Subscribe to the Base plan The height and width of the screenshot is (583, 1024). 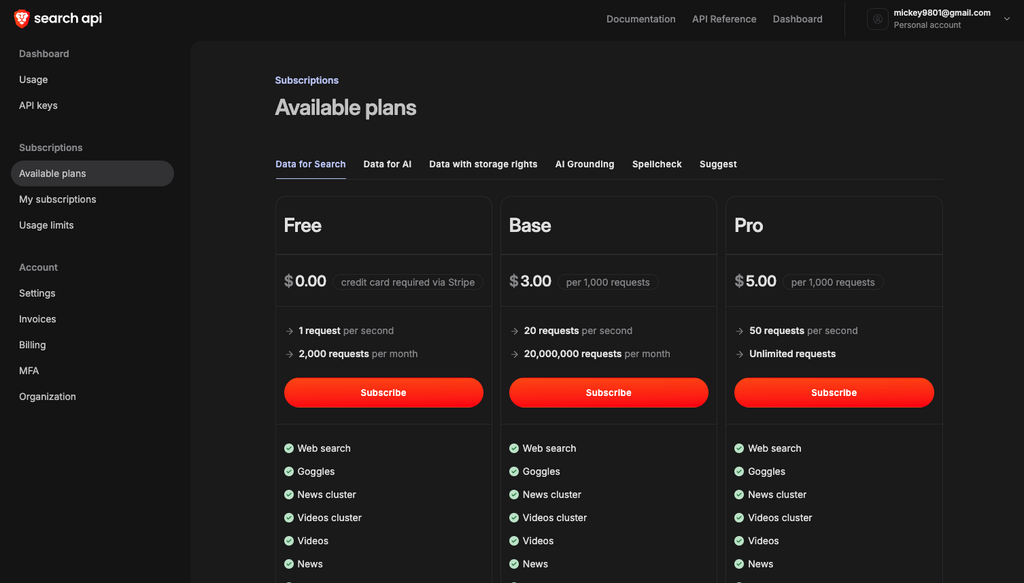pyautogui.click(x=608, y=392)
